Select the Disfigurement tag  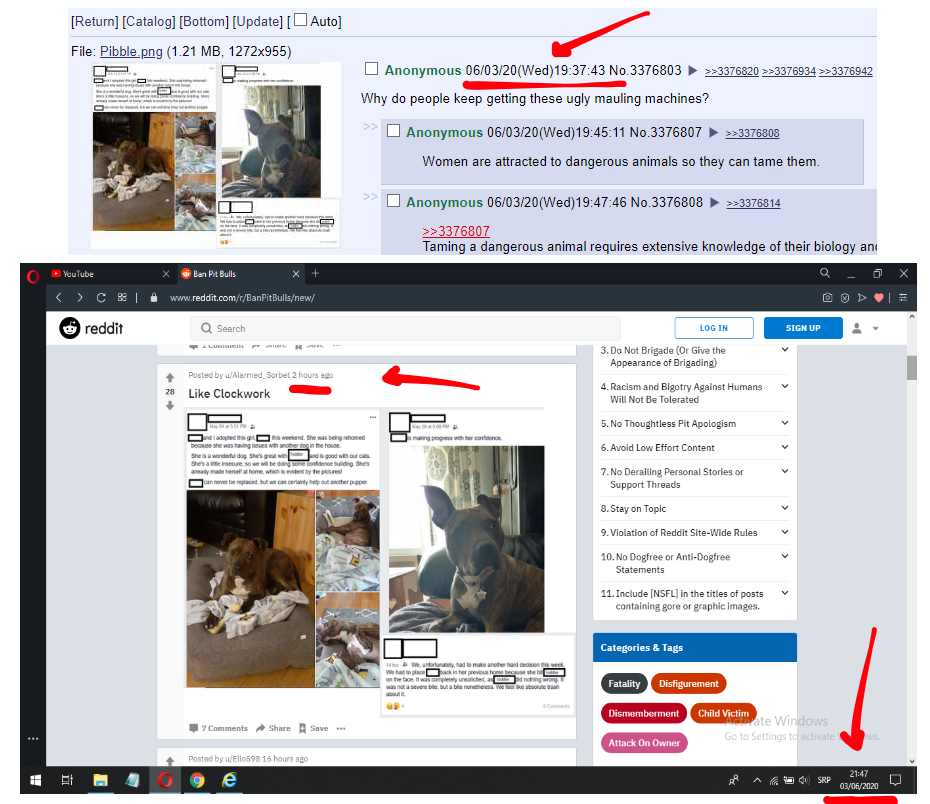688,684
